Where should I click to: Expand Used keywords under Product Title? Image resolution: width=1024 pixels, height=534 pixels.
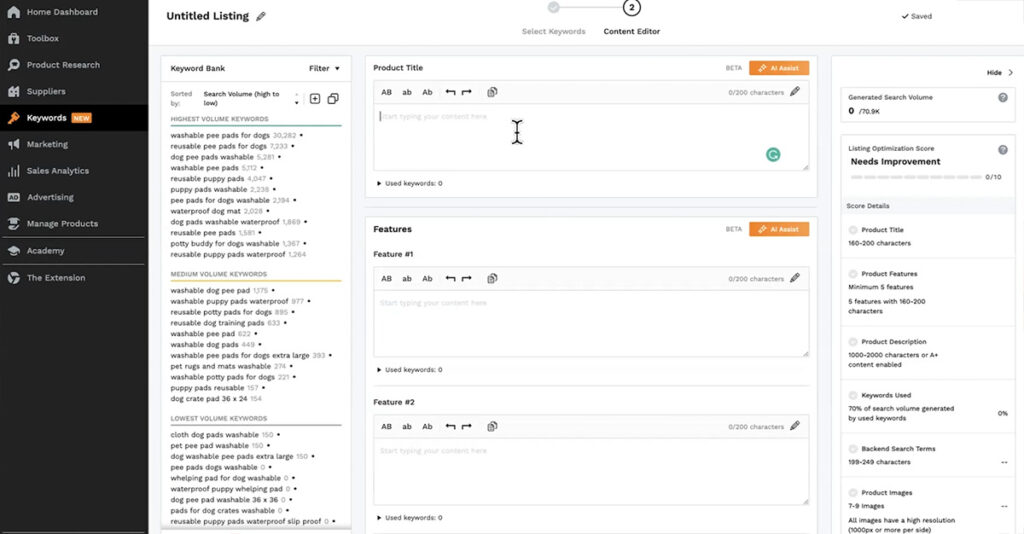(410, 183)
